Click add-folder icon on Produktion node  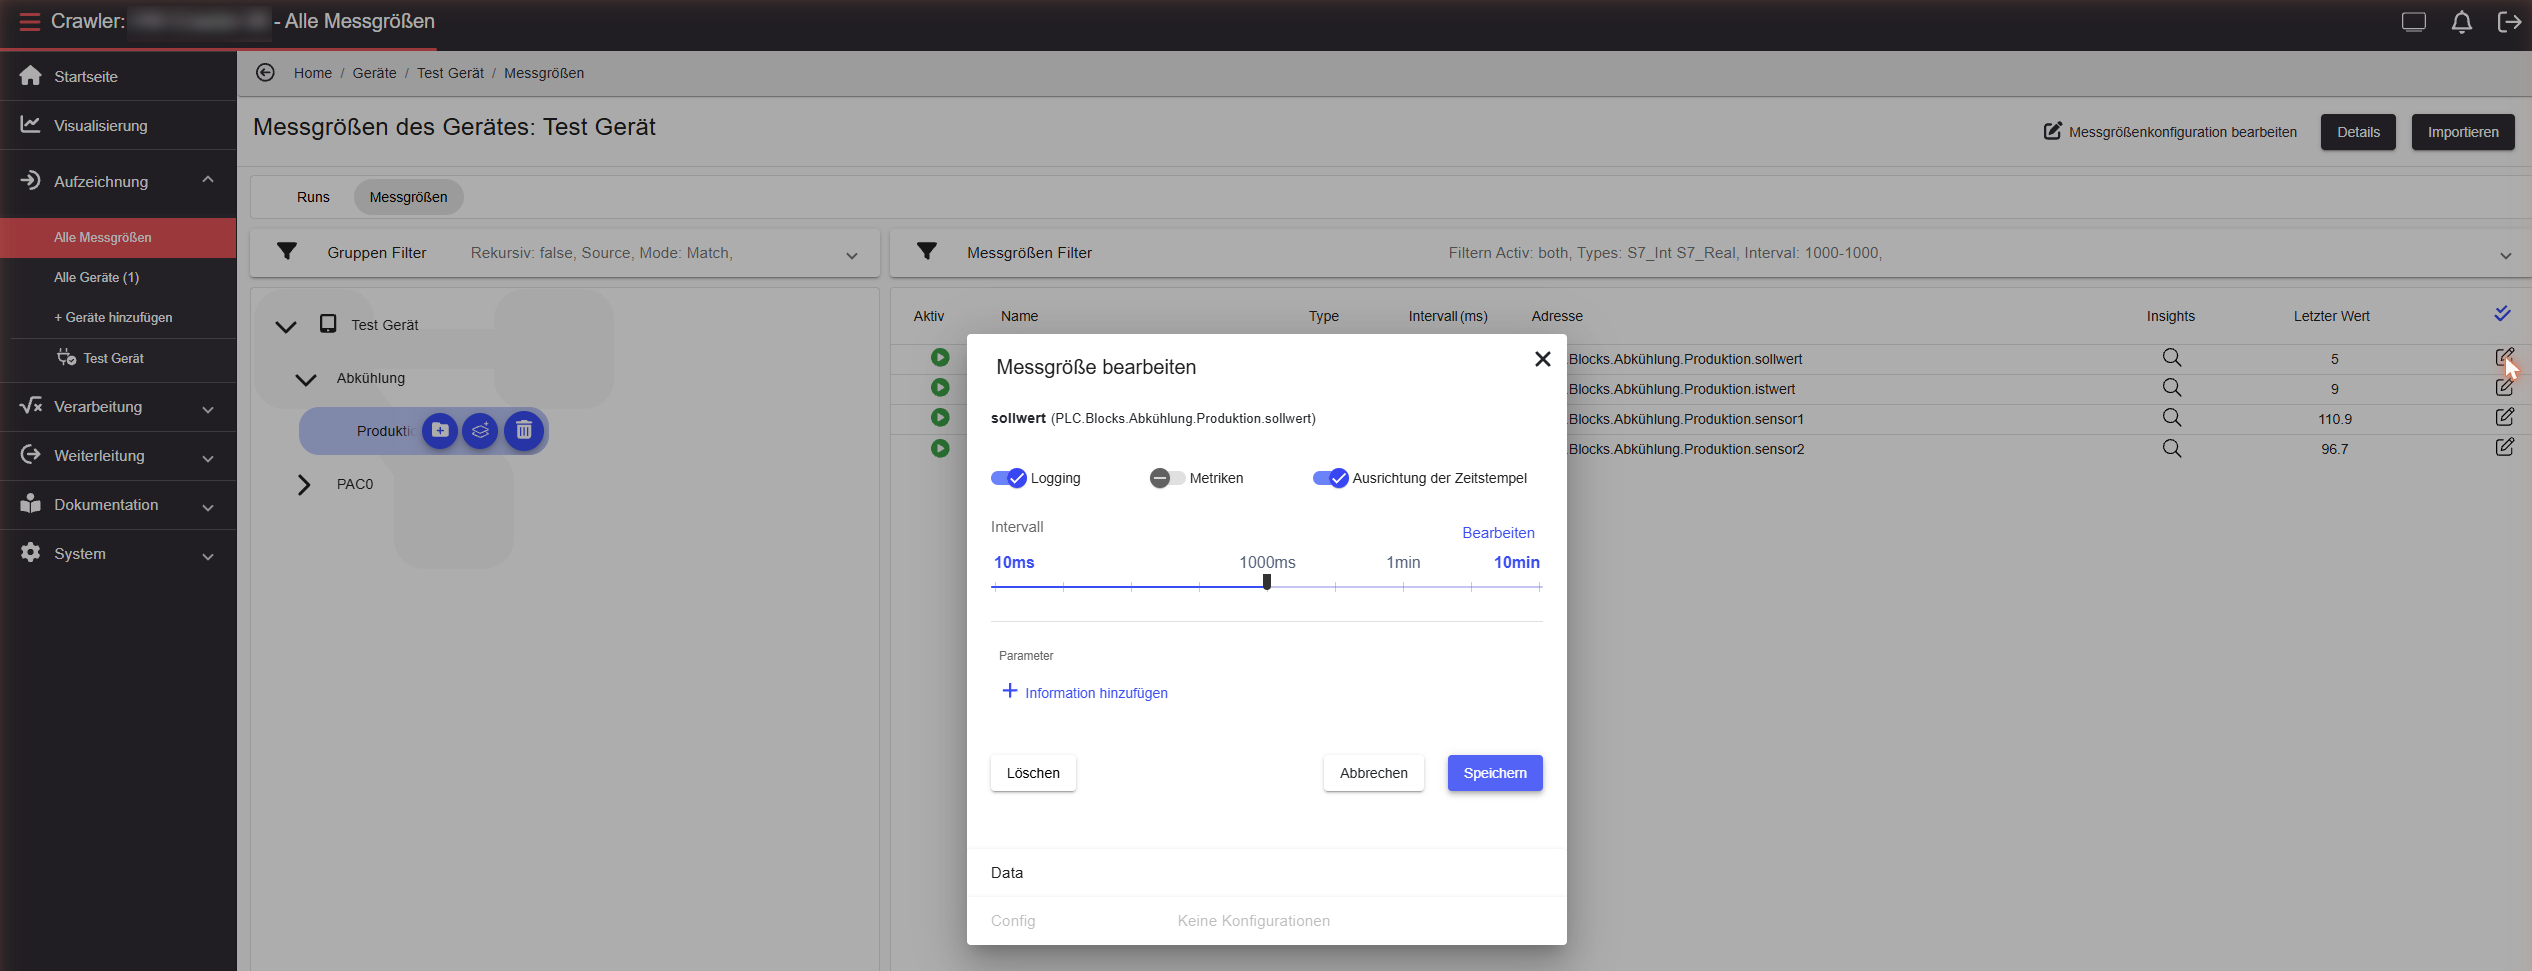click(x=440, y=431)
